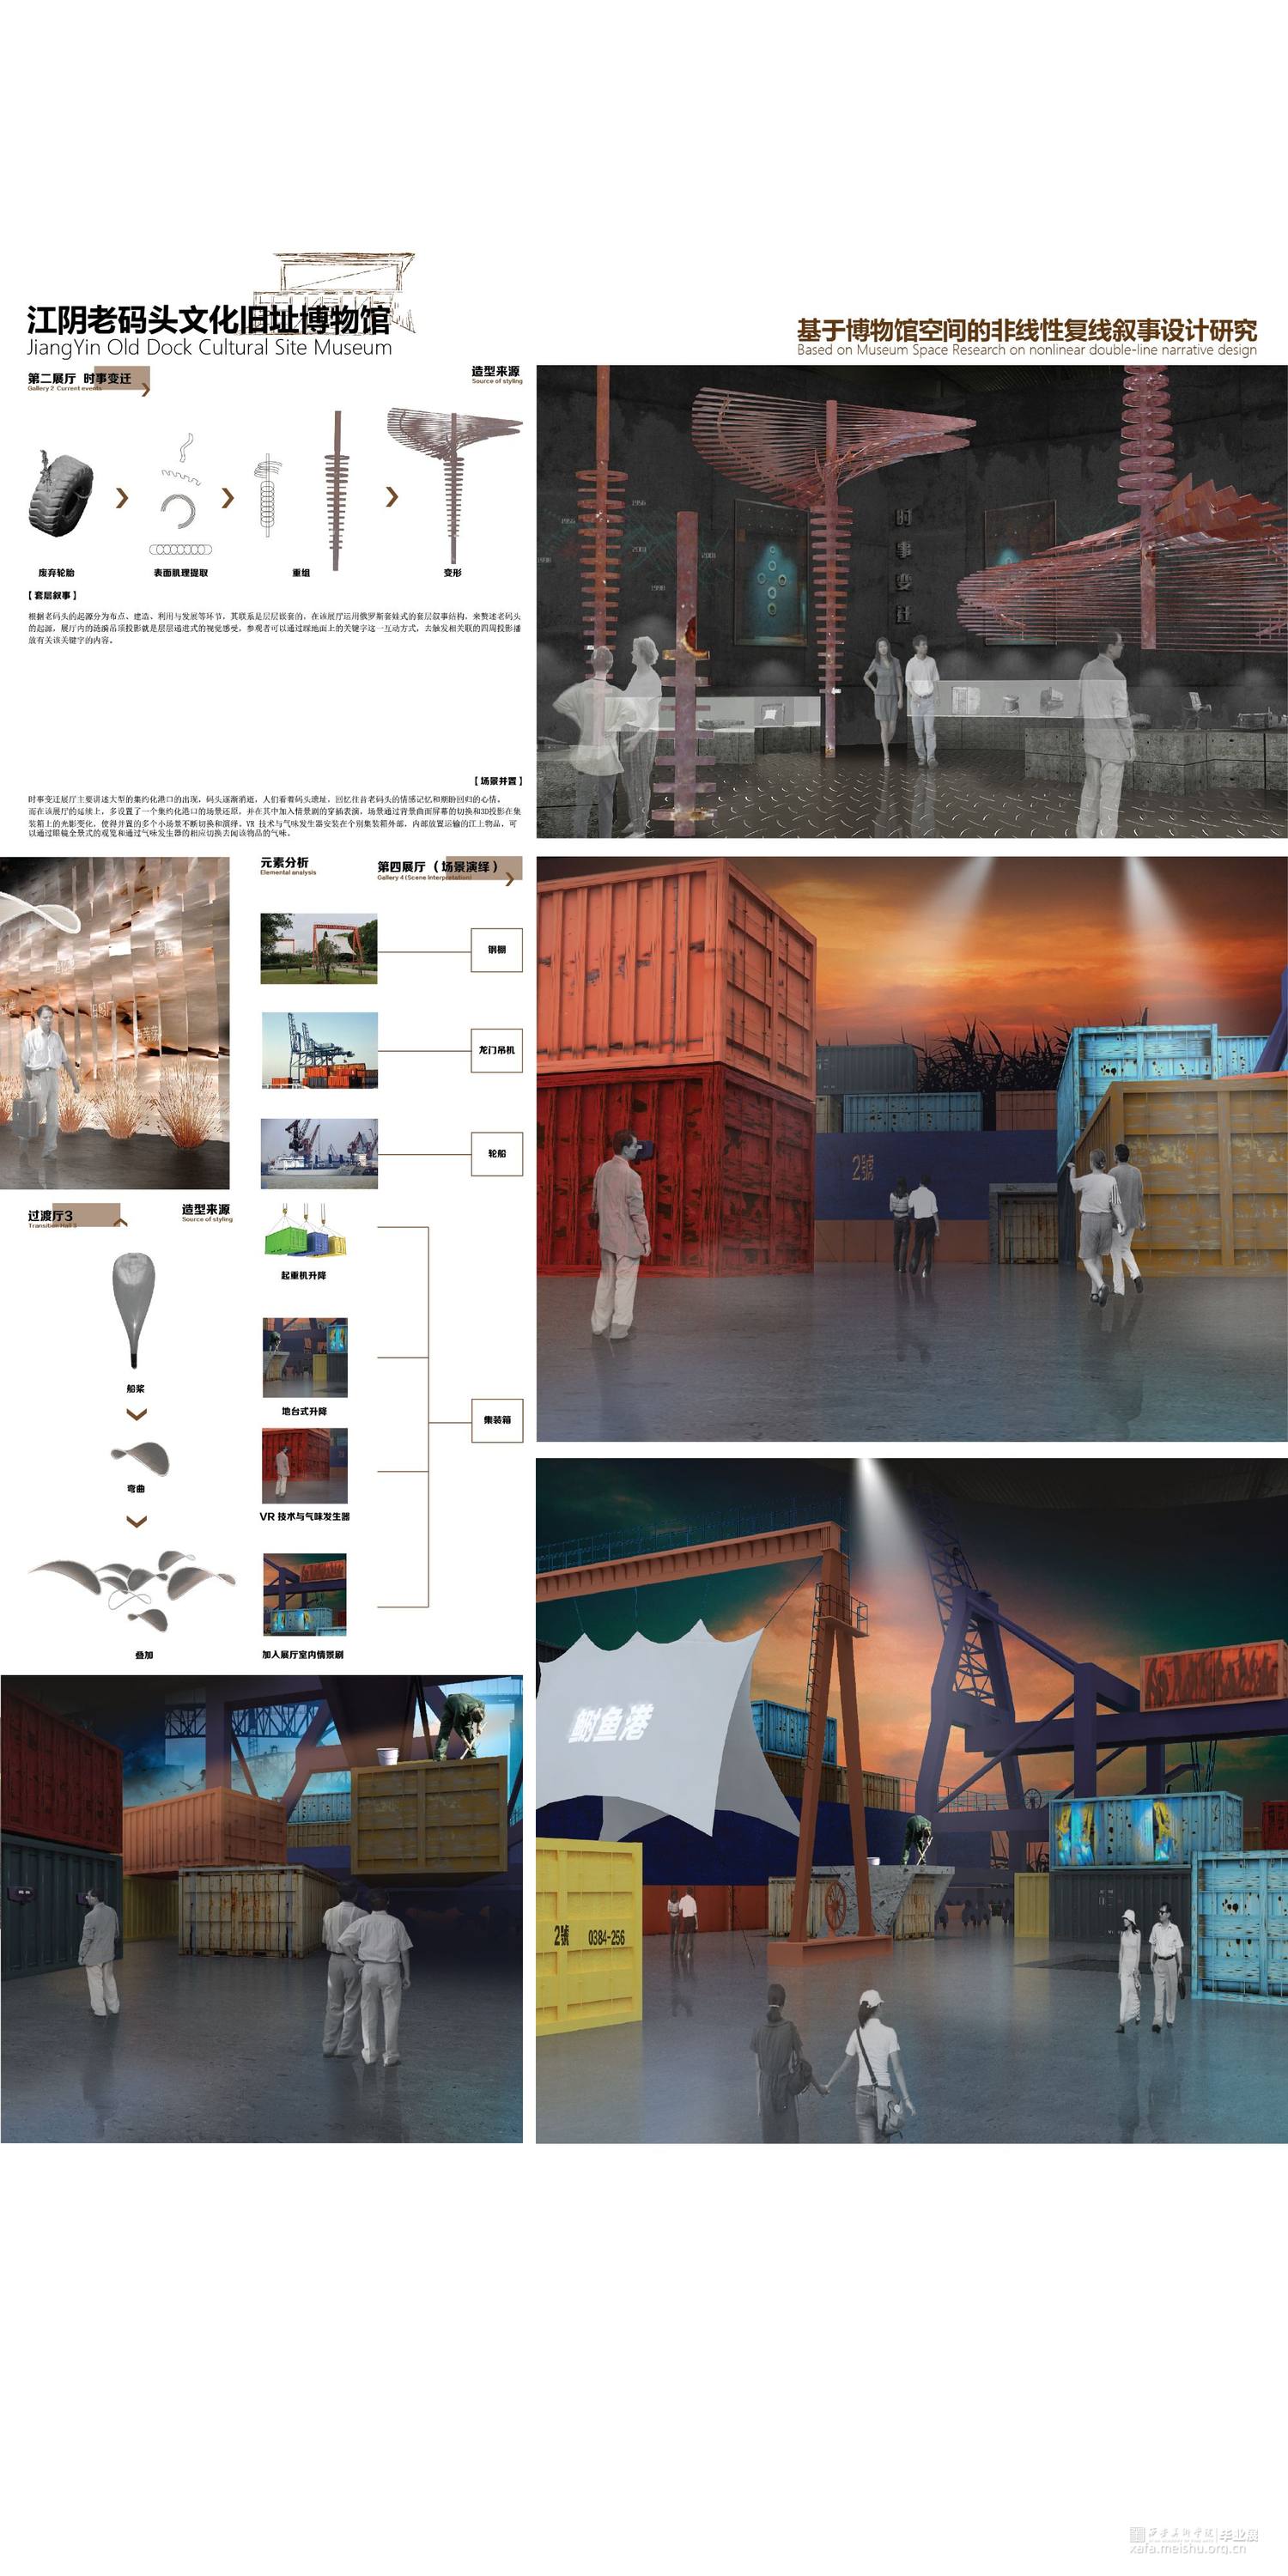Screen dimensions: 1288x2576
Task: Select the bent oar shape above 弯曲
Action: (139, 1459)
